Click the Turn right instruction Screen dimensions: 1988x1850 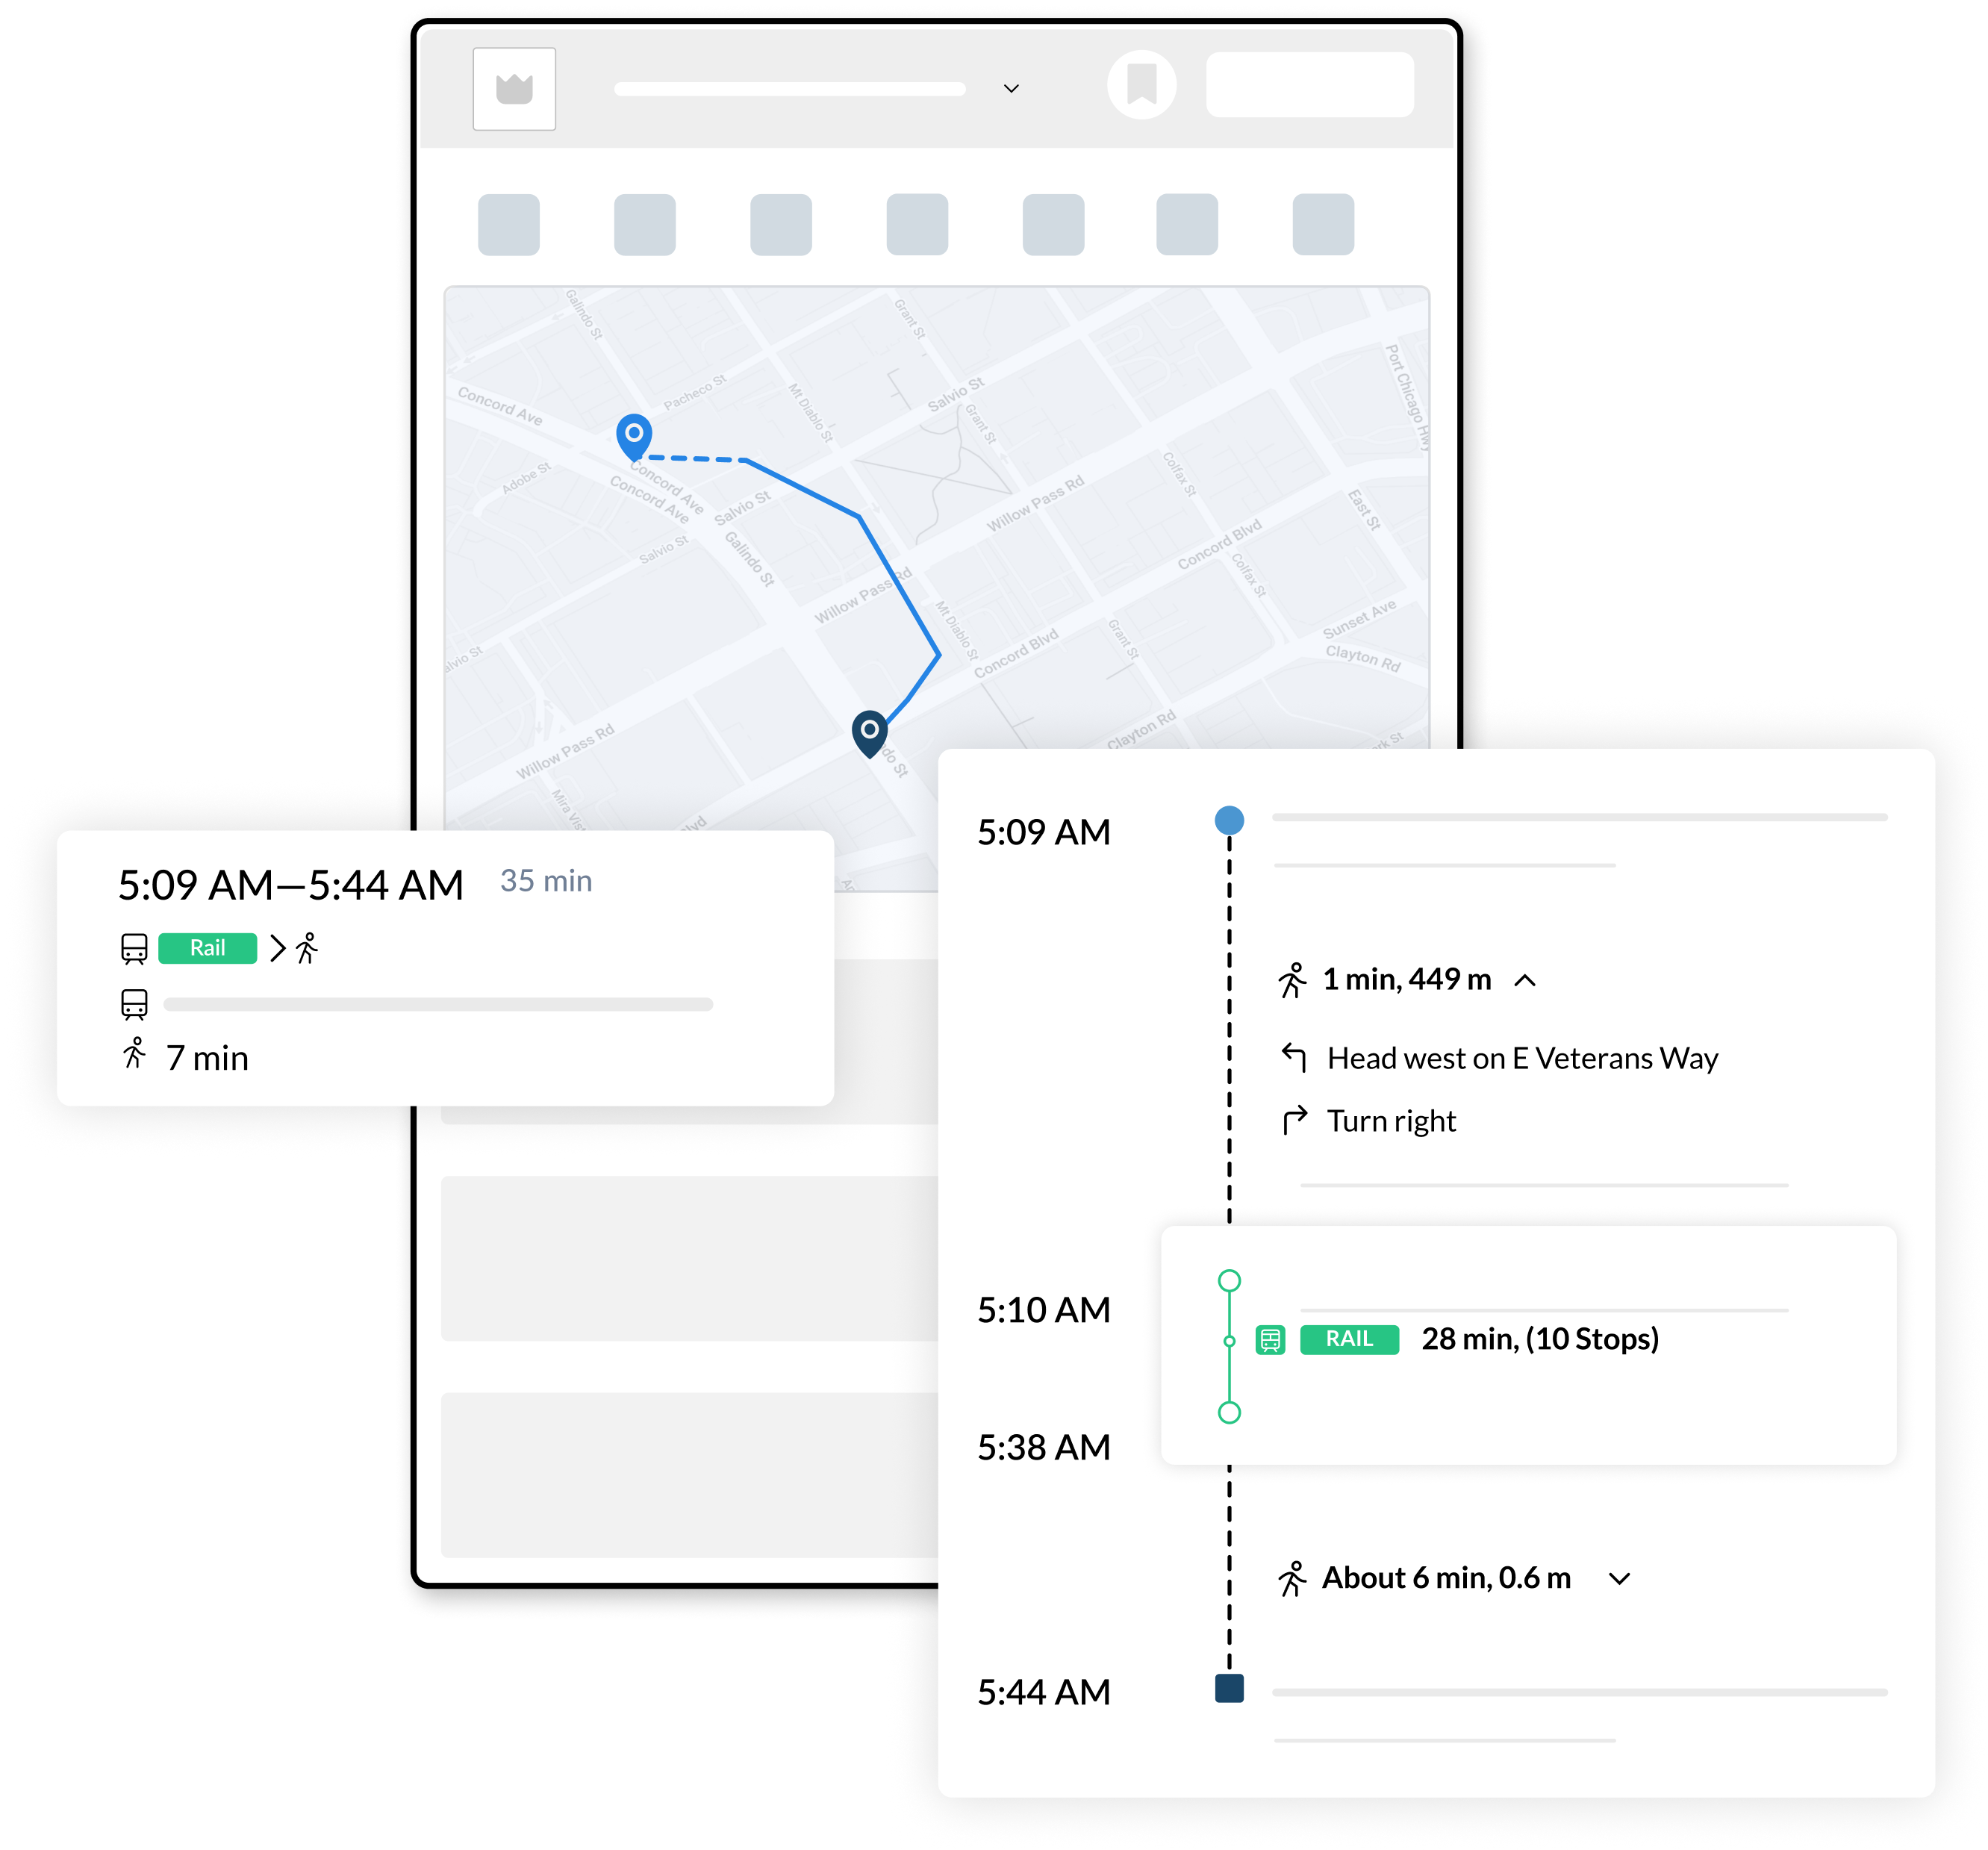(x=1391, y=1121)
